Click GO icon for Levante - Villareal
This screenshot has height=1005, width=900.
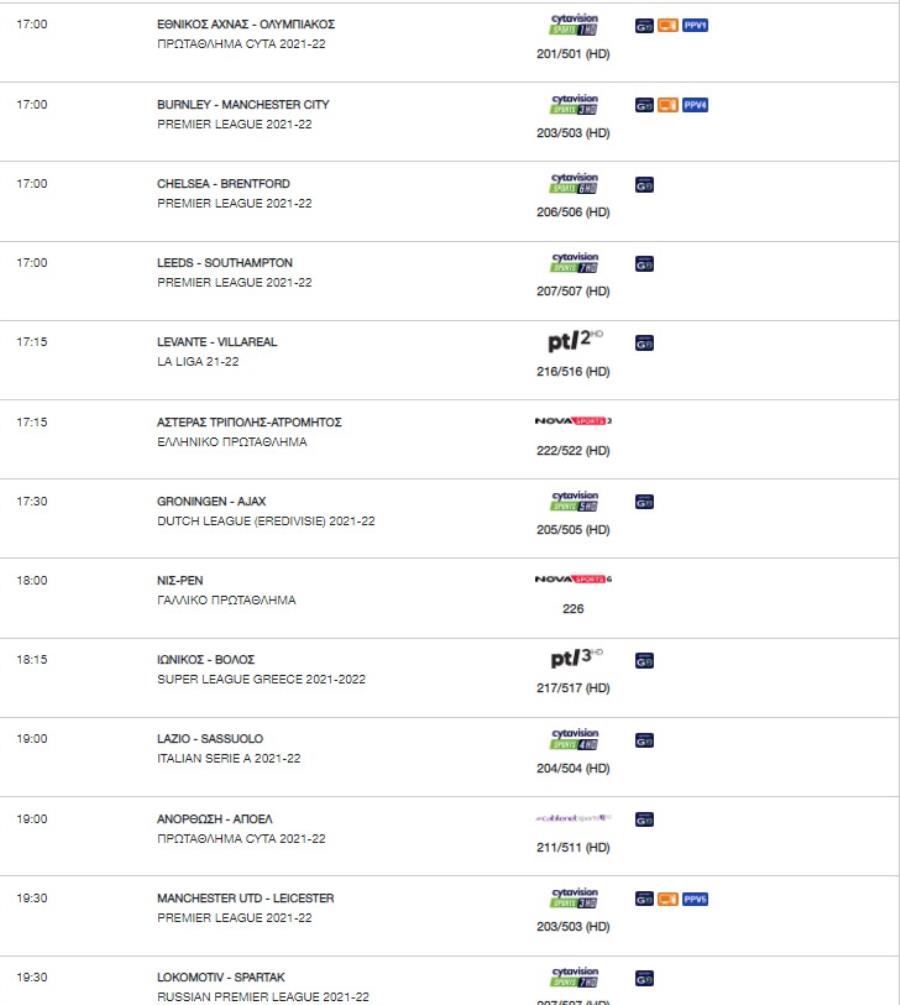644,344
